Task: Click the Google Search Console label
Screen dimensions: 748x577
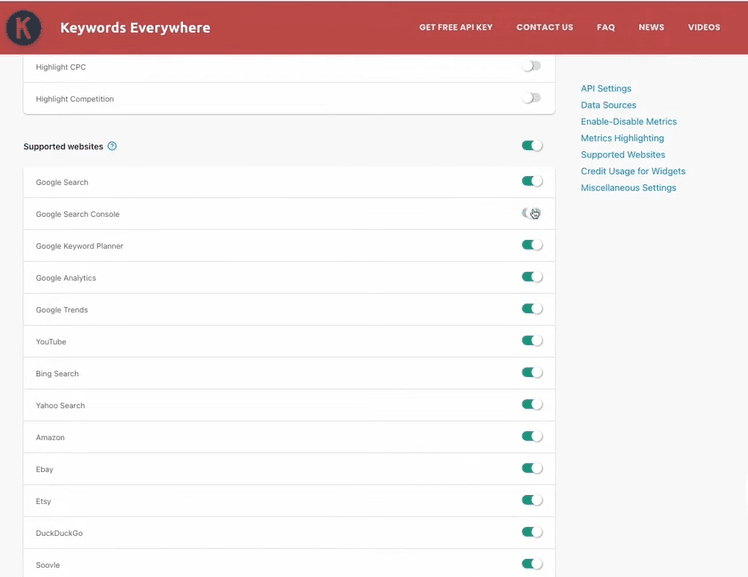Action: coord(77,215)
